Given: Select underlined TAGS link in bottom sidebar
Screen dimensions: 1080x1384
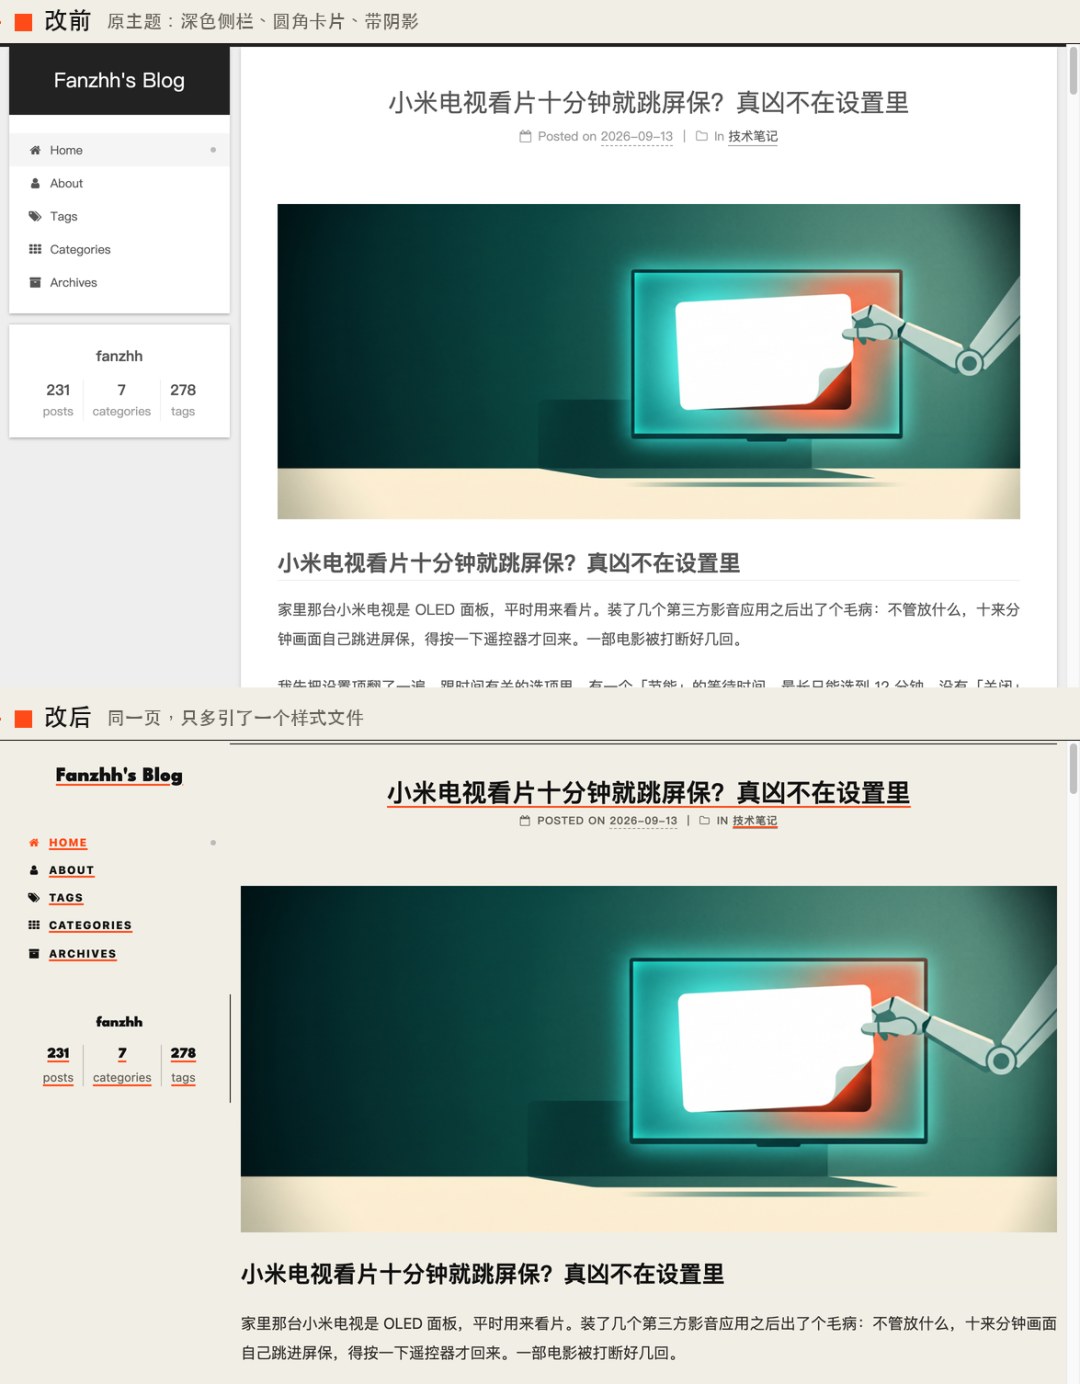Looking at the screenshot, I should coord(66,898).
